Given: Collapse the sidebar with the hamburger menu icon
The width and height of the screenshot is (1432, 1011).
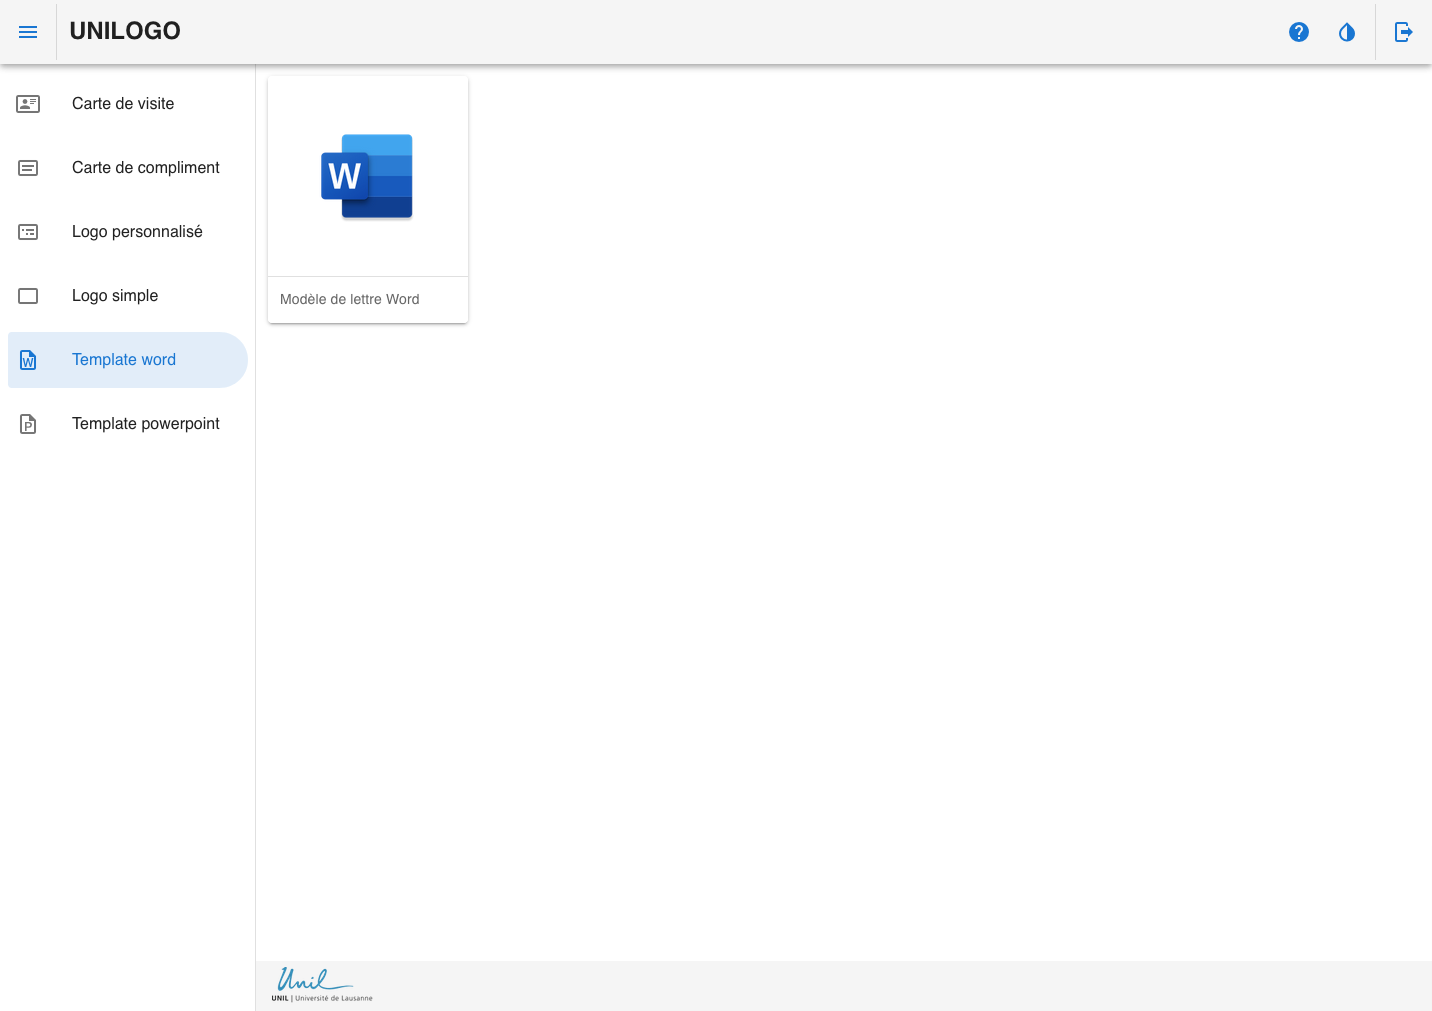Looking at the screenshot, I should [28, 32].
